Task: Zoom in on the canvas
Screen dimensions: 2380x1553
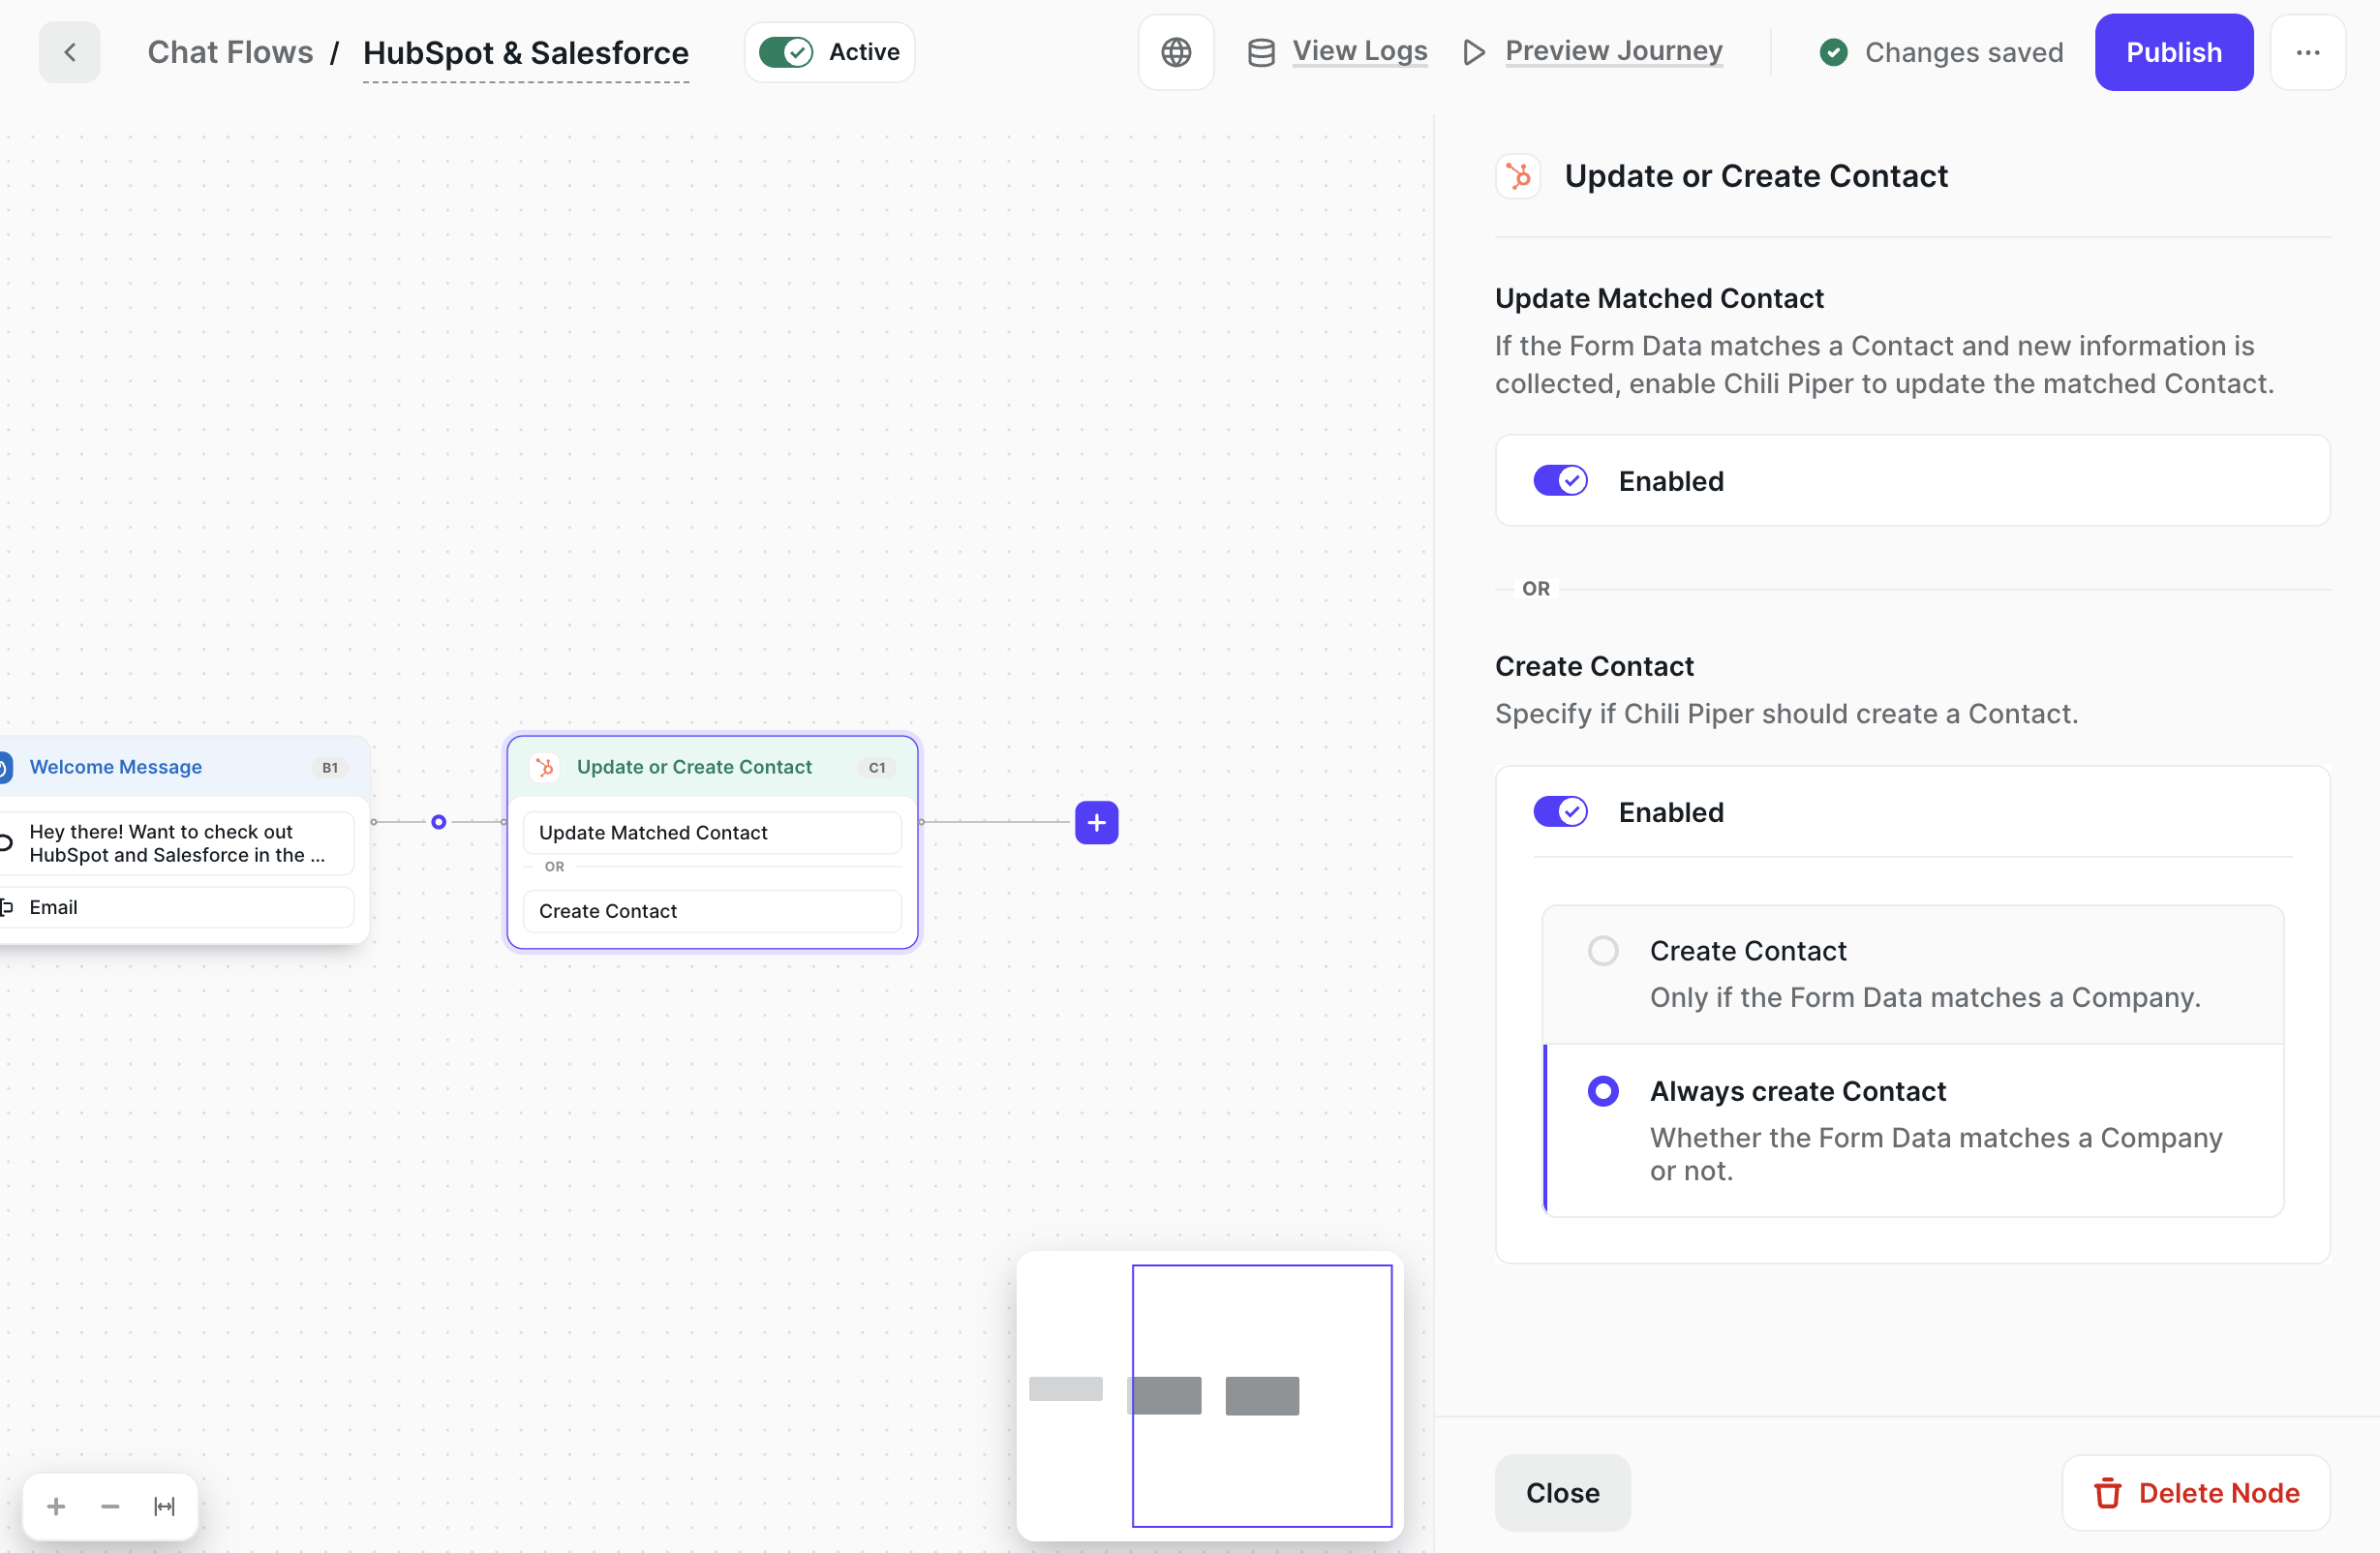Action: [x=56, y=1506]
